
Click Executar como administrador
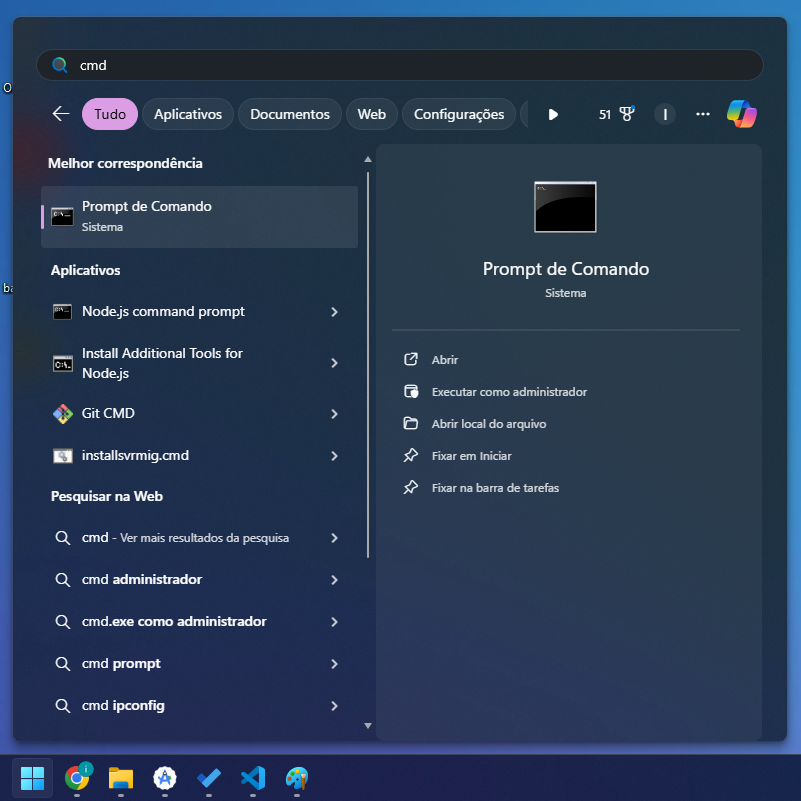pos(508,392)
